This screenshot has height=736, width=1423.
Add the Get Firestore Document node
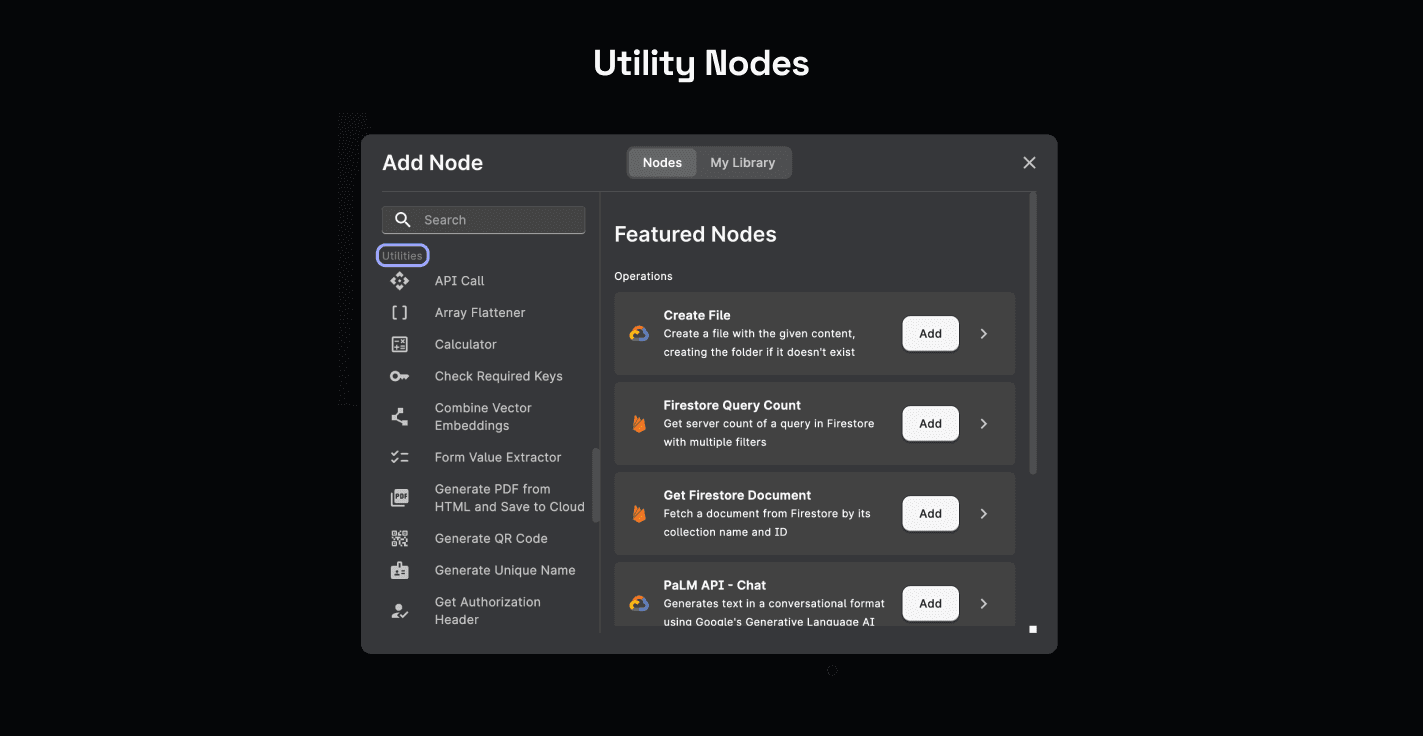coord(929,513)
